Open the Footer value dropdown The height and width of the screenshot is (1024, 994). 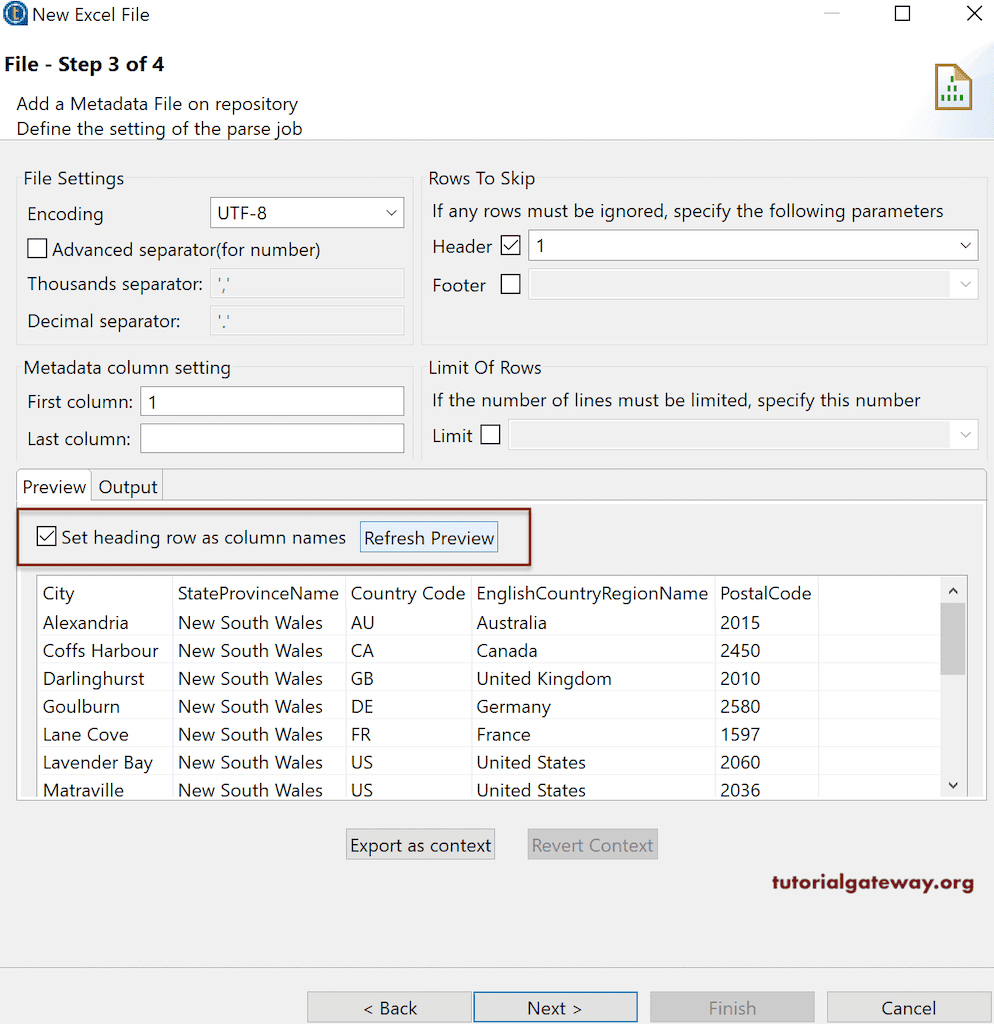click(965, 285)
